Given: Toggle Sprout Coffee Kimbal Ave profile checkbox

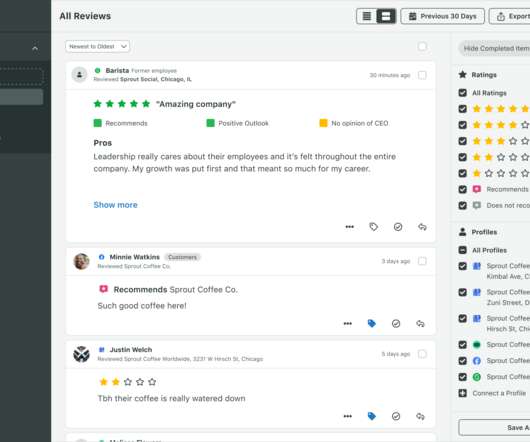Looking at the screenshot, I should coord(462,266).
